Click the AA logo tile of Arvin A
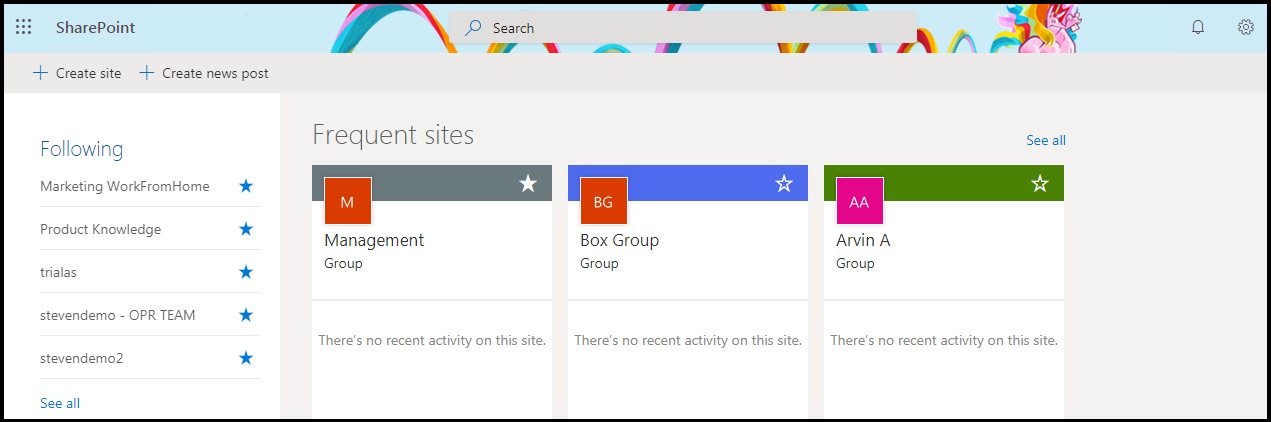 [x=860, y=201]
